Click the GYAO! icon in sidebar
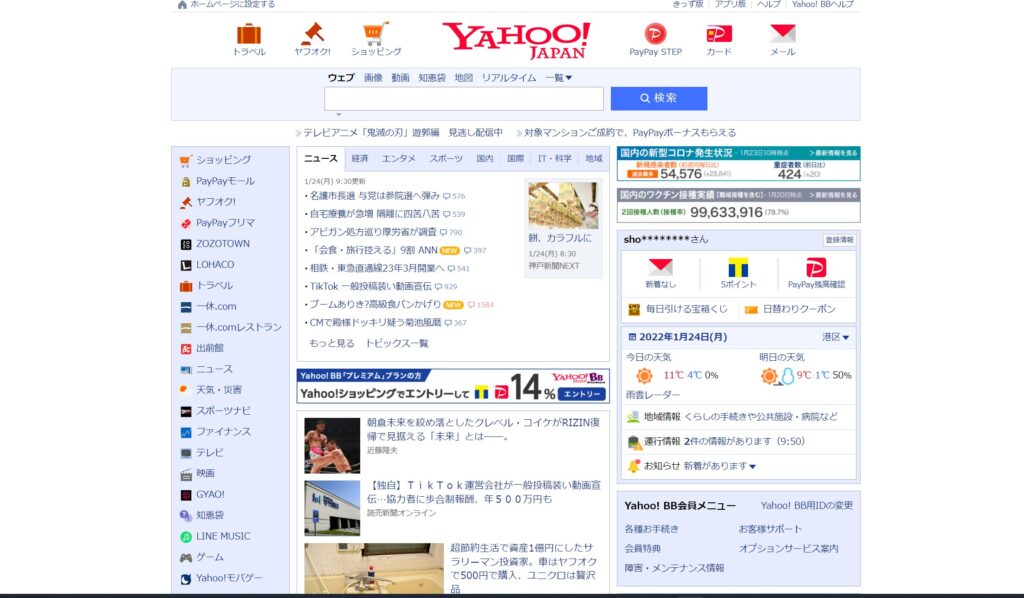This screenshot has height=598, width=1024. pyautogui.click(x=185, y=495)
